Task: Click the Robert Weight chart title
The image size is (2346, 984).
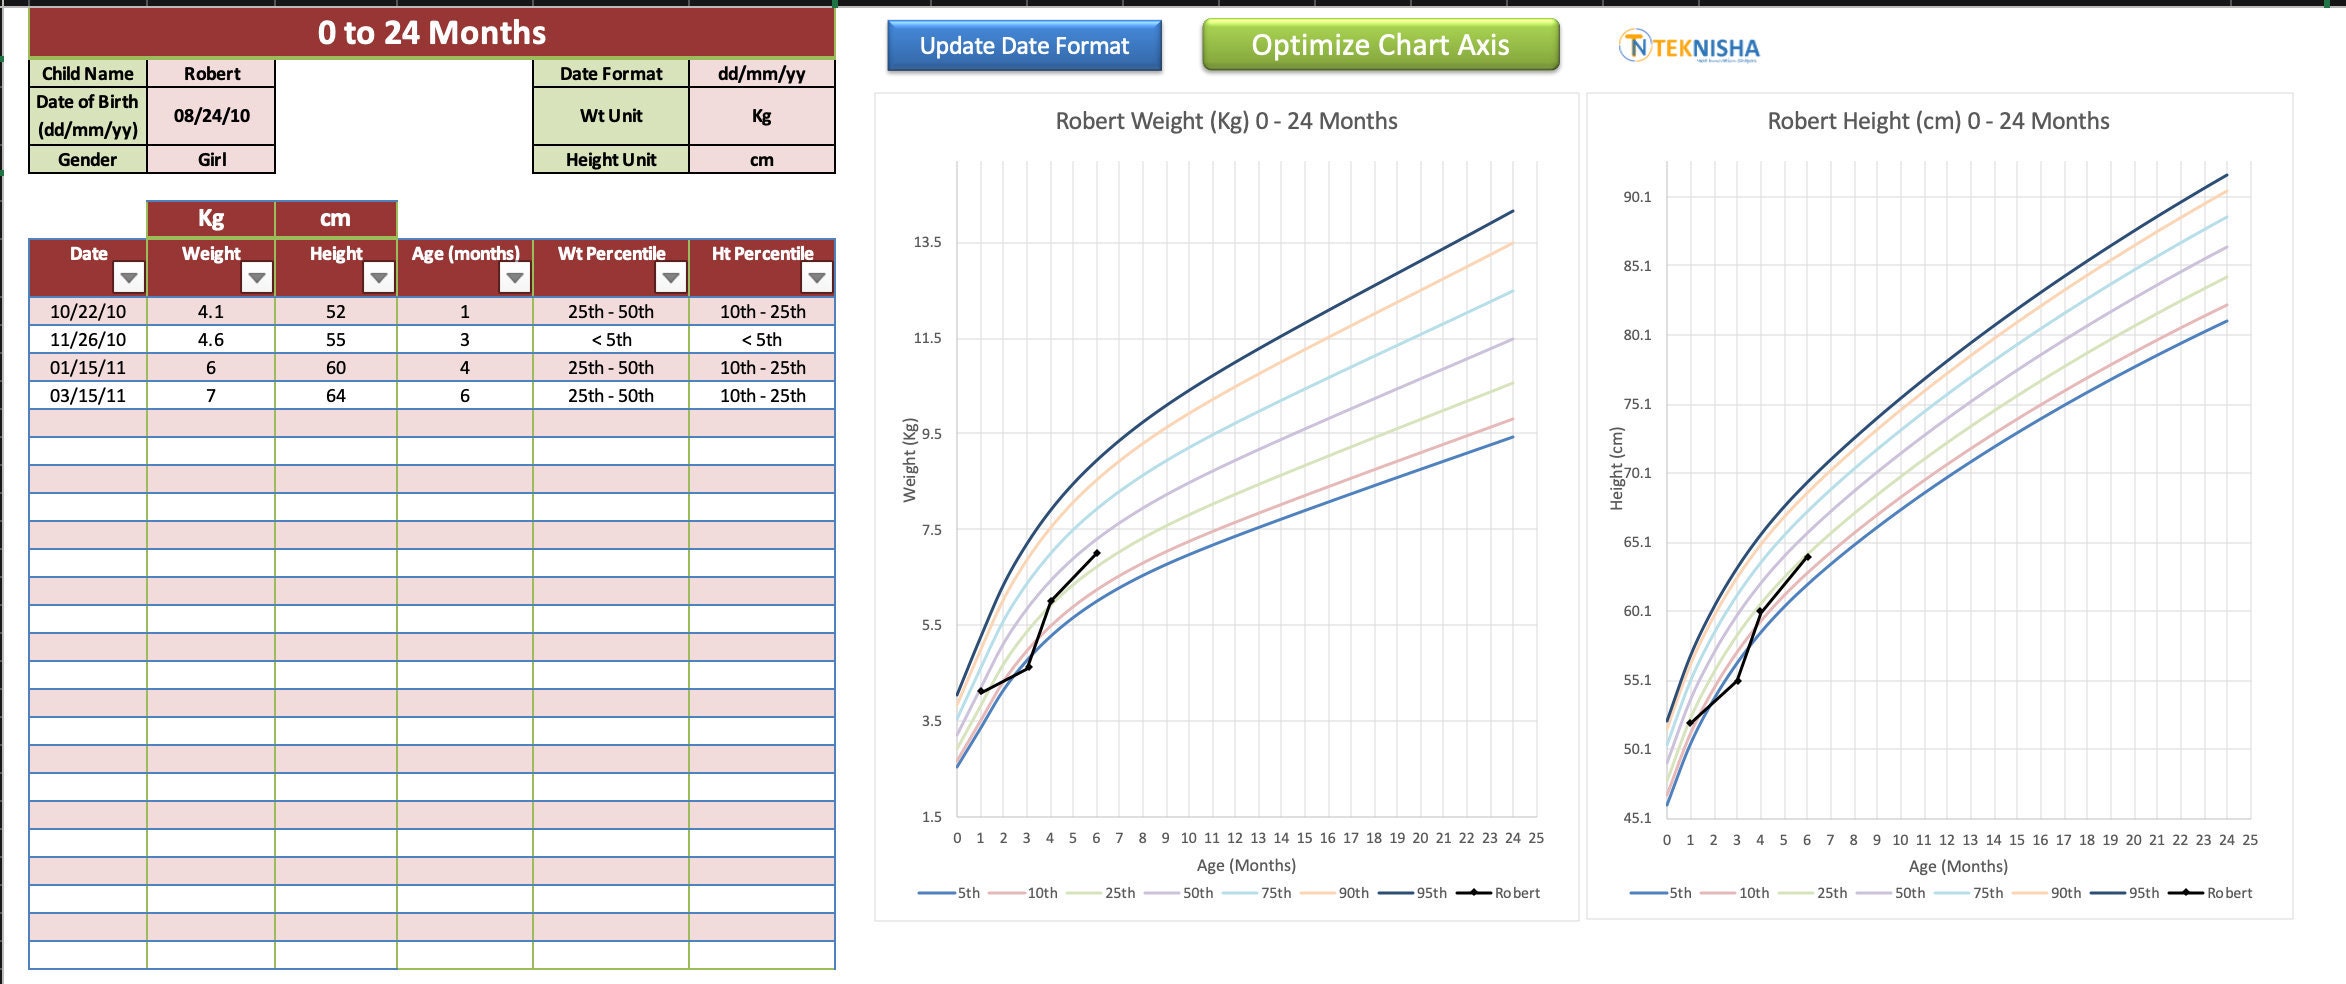Action: tap(1225, 121)
